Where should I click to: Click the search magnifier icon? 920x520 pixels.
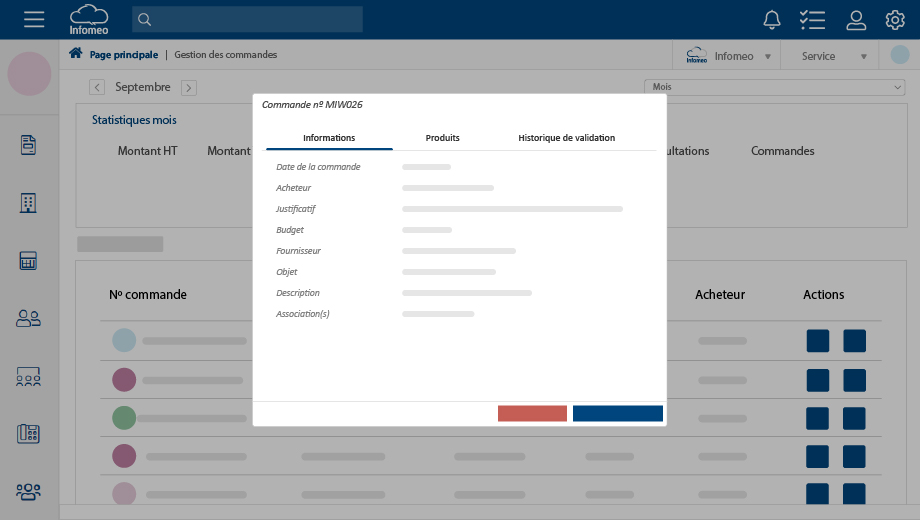144,20
